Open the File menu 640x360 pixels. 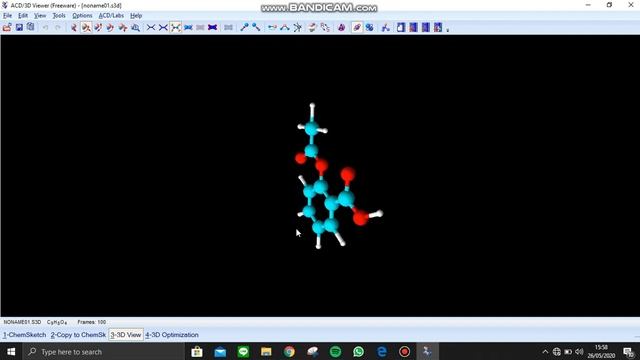click(7, 16)
